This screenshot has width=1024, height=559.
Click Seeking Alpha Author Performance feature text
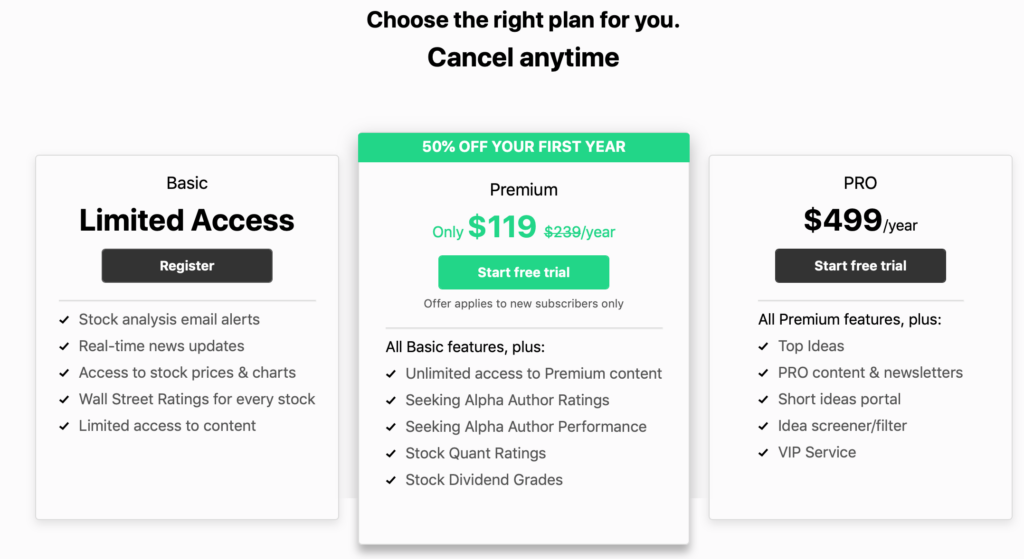[526, 426]
